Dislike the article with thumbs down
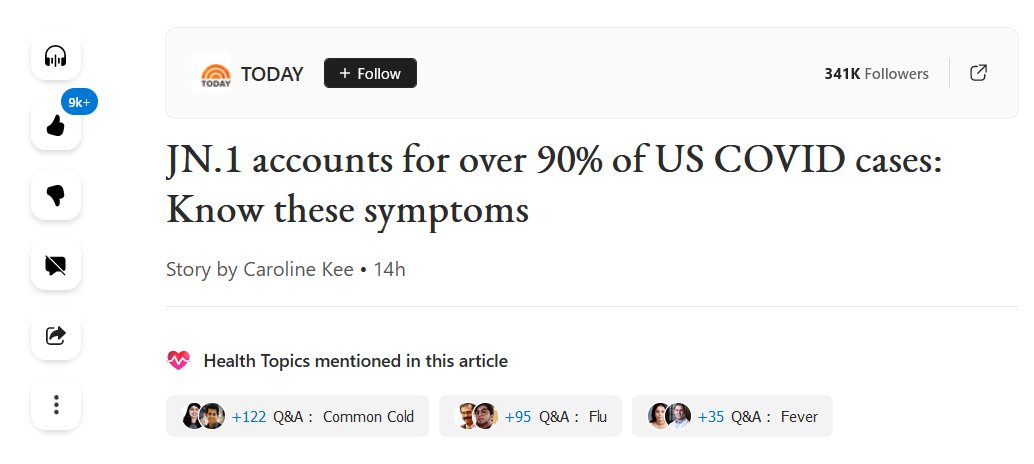The width and height of the screenshot is (1034, 464). click(x=56, y=196)
